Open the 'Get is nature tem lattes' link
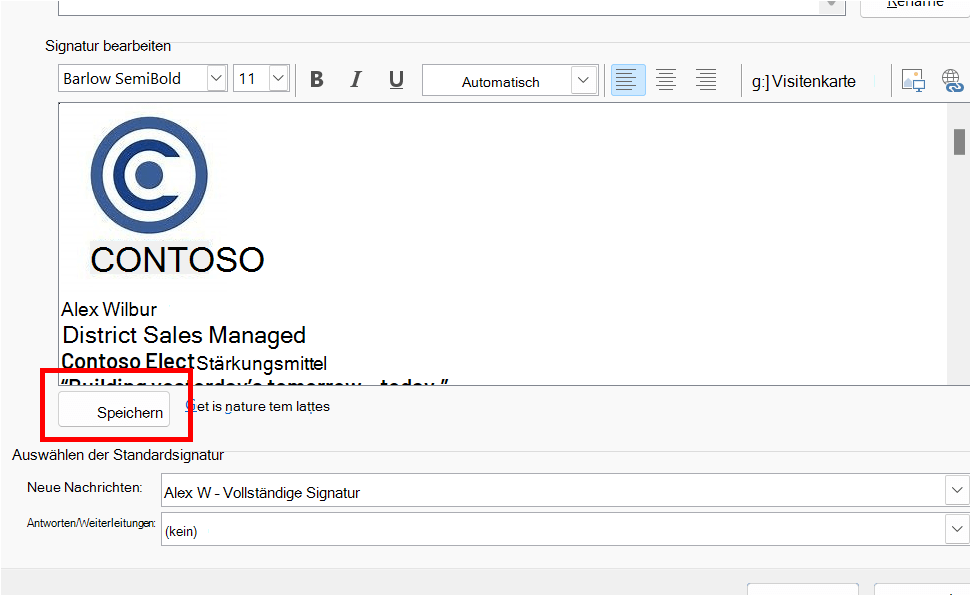The width and height of the screenshot is (970, 595). [x=257, y=406]
